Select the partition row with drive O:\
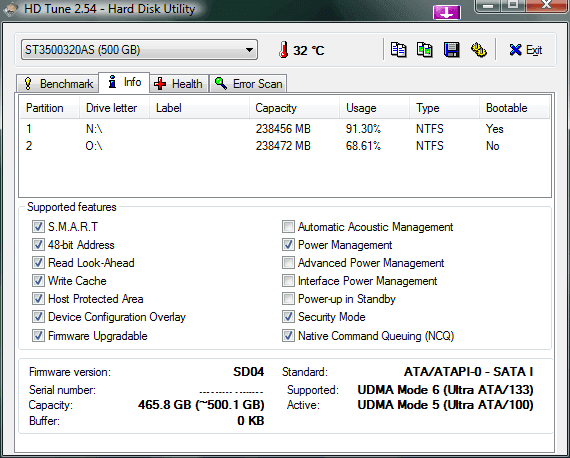Image resolution: width=570 pixels, height=458 pixels. coord(285,146)
